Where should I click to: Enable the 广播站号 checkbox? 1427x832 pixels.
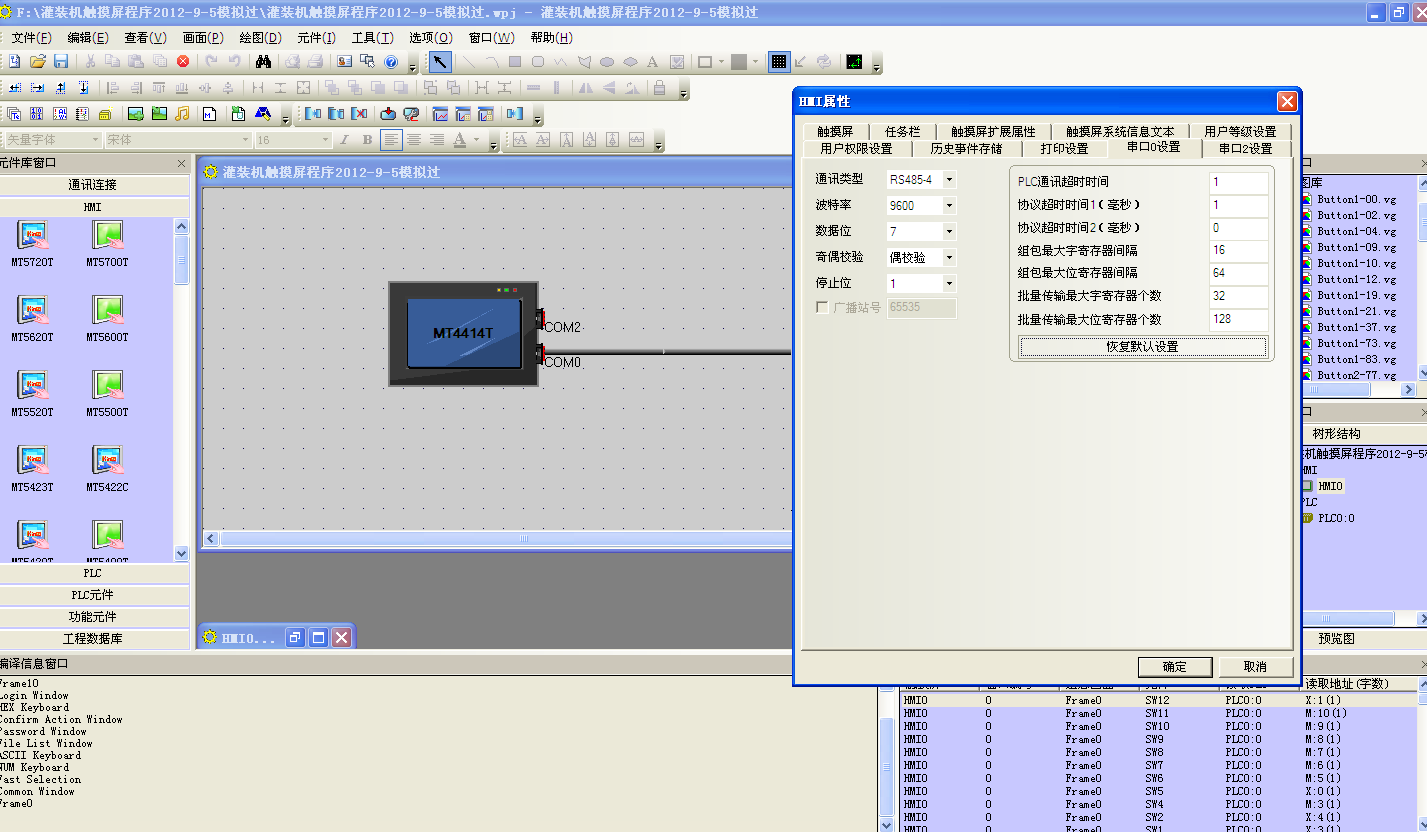(x=823, y=308)
